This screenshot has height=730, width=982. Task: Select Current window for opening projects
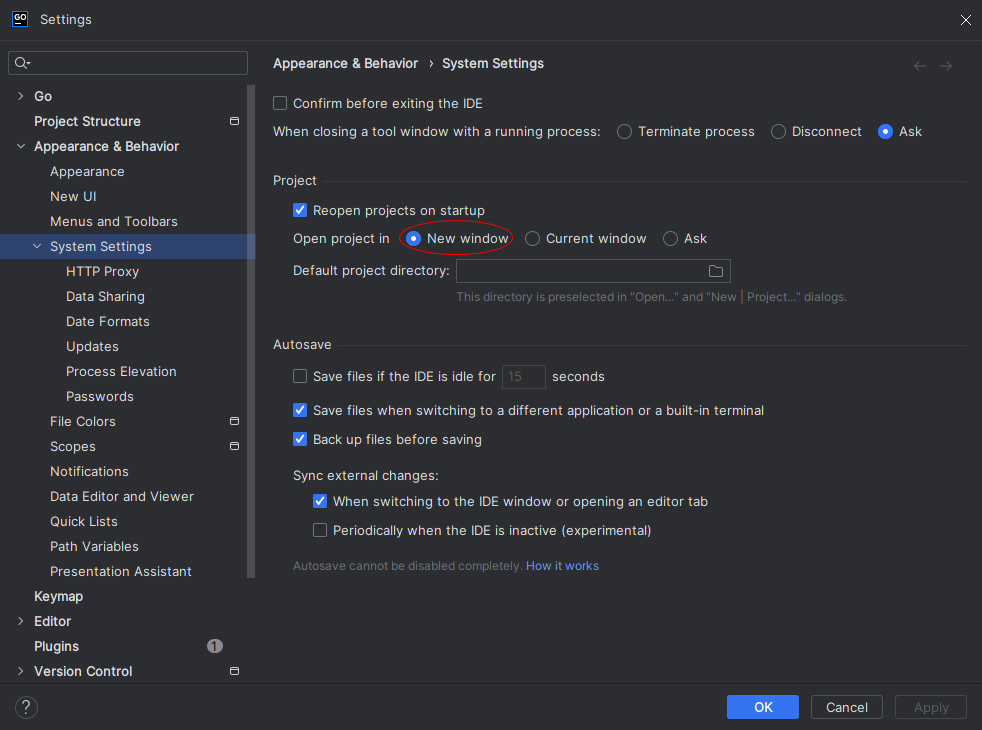point(532,239)
